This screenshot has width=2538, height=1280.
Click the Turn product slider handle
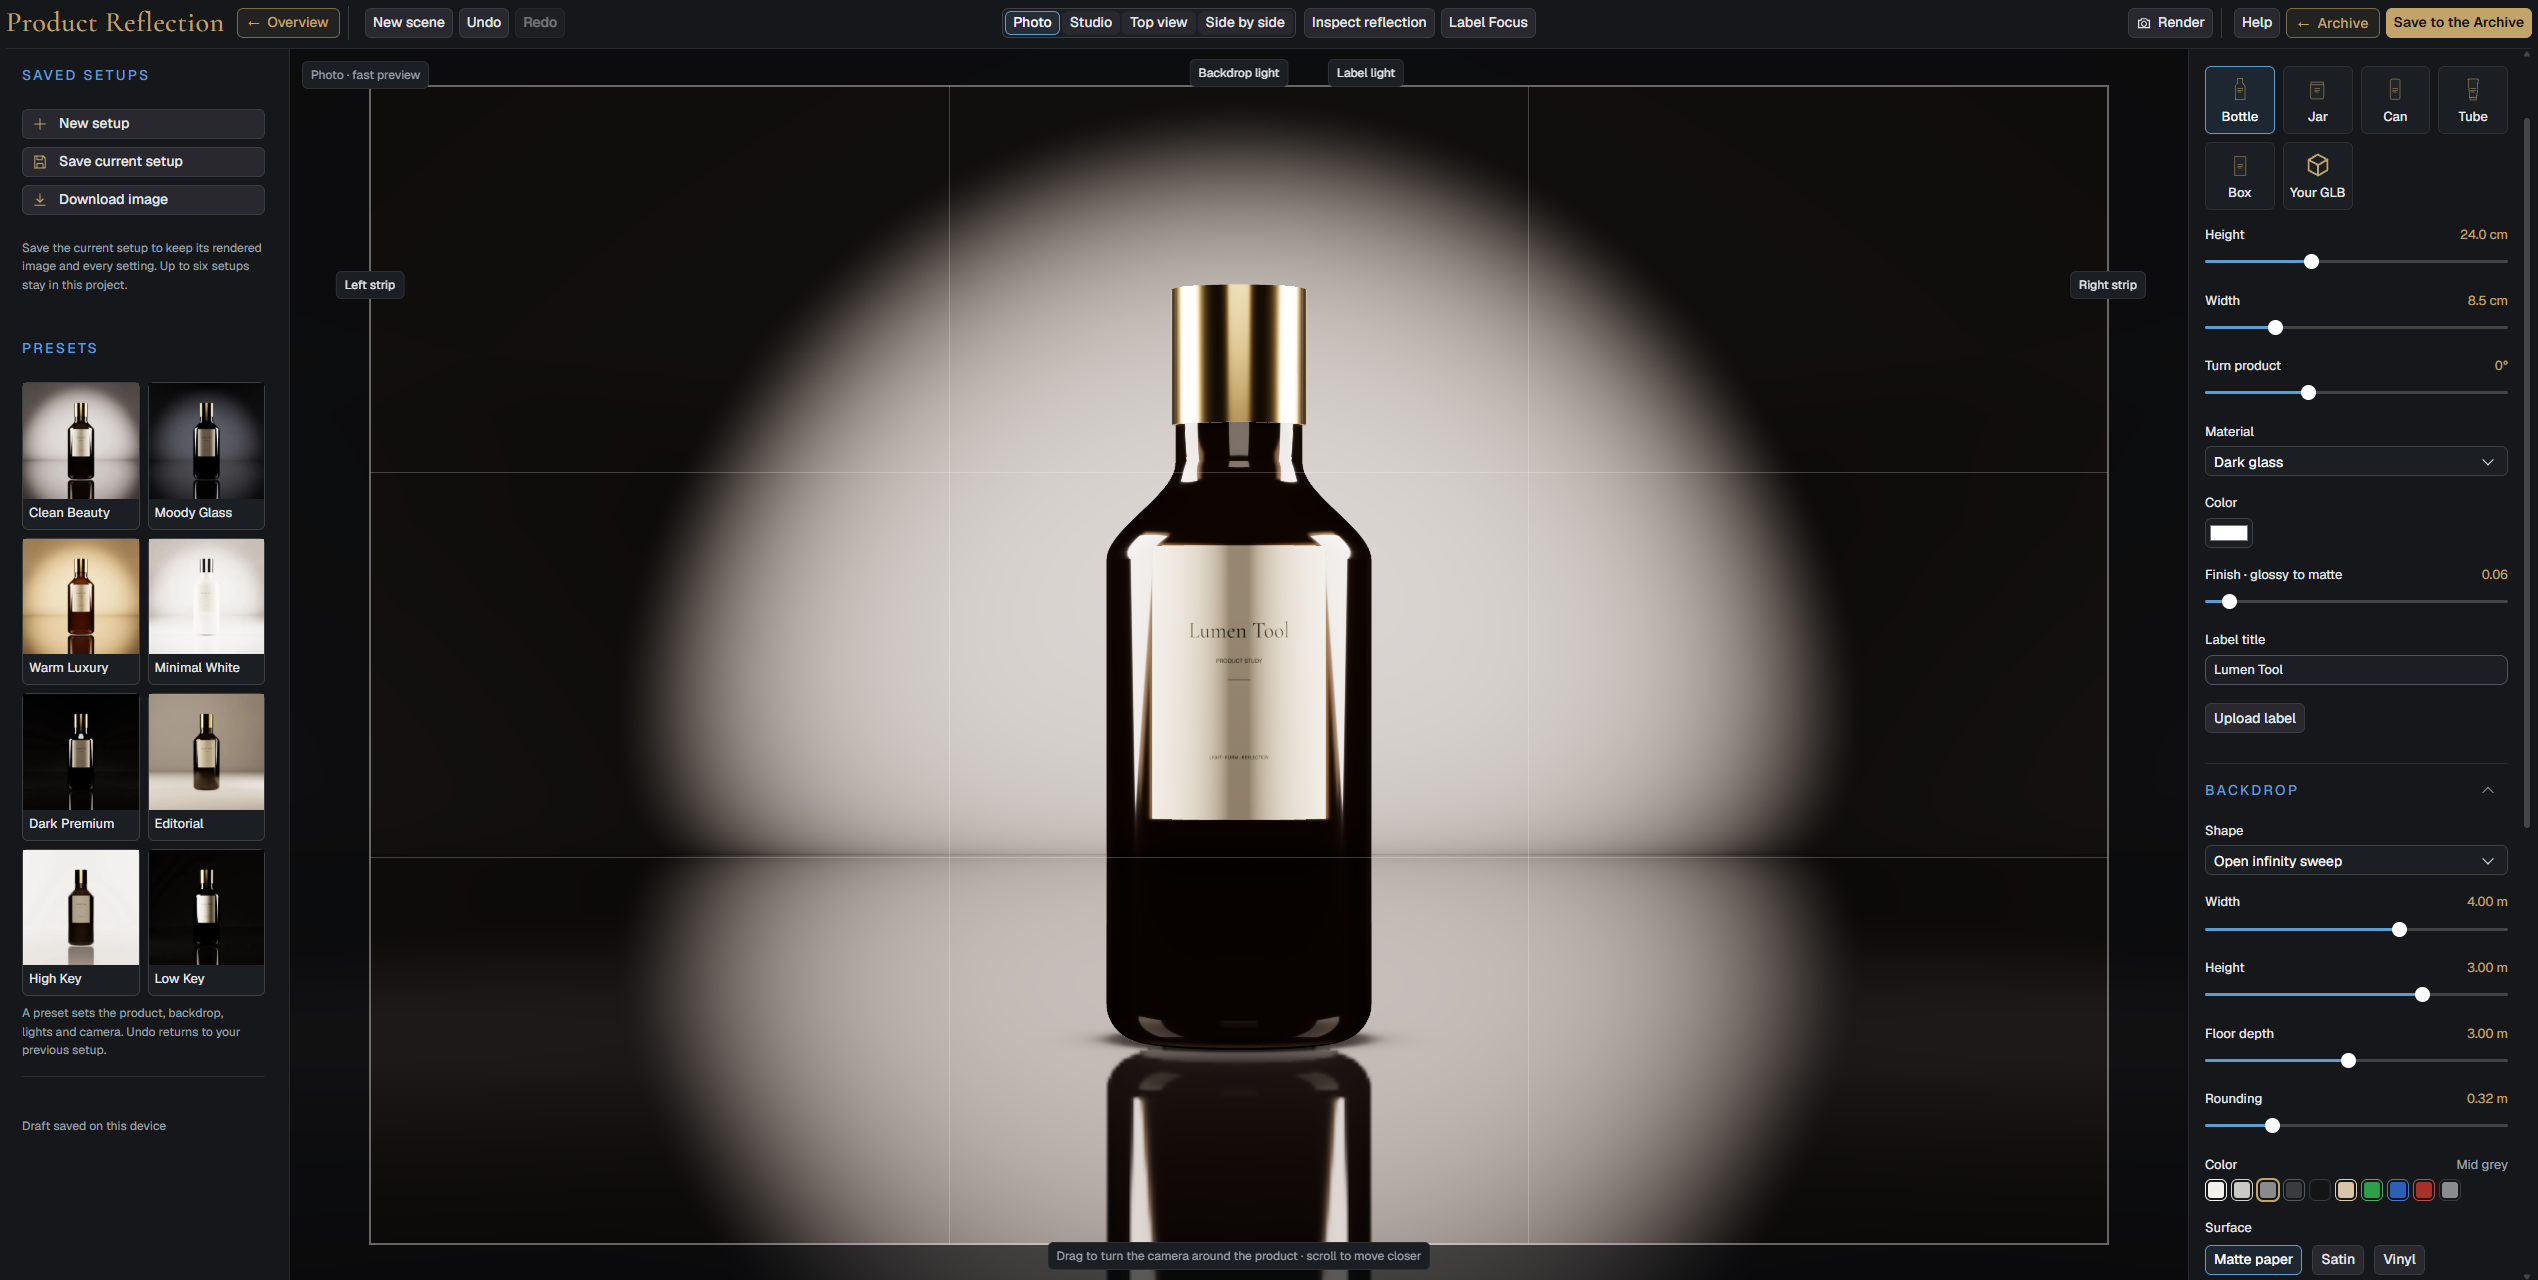[2308, 393]
